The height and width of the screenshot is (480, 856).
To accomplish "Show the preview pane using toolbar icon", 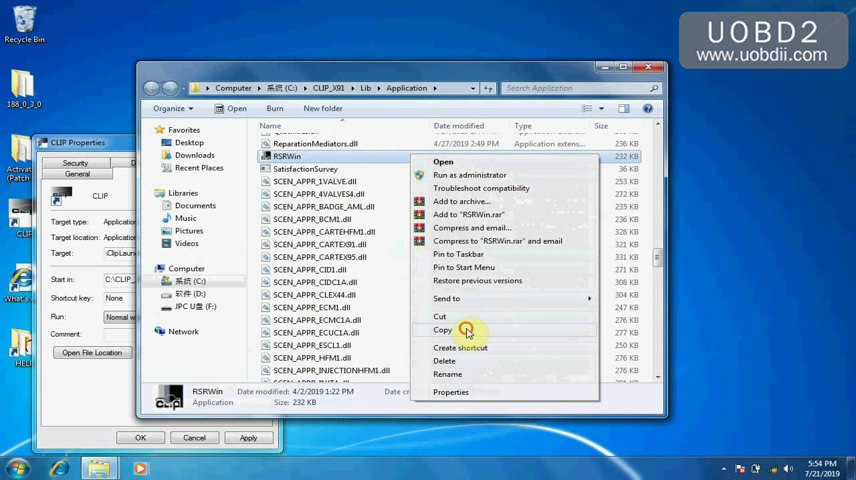I will pos(626,108).
